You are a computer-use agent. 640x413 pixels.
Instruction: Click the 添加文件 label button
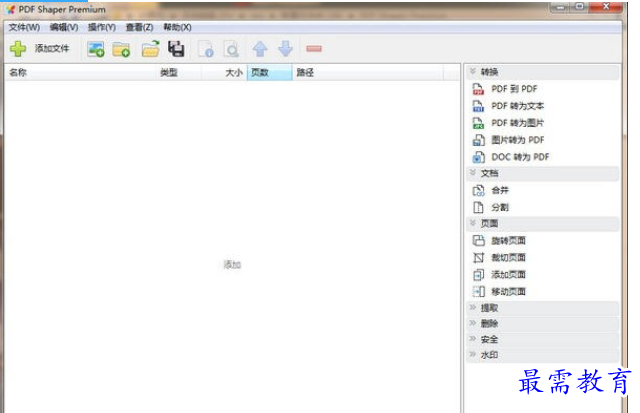click(51, 49)
